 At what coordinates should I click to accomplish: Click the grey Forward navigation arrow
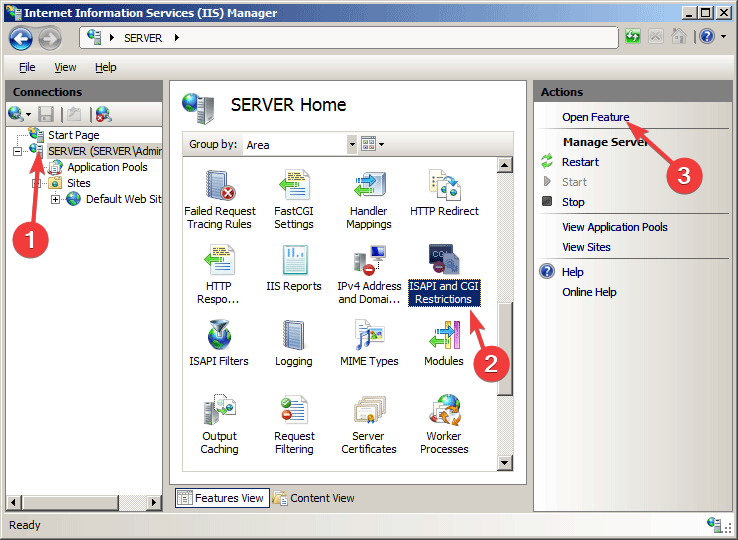click(x=50, y=39)
